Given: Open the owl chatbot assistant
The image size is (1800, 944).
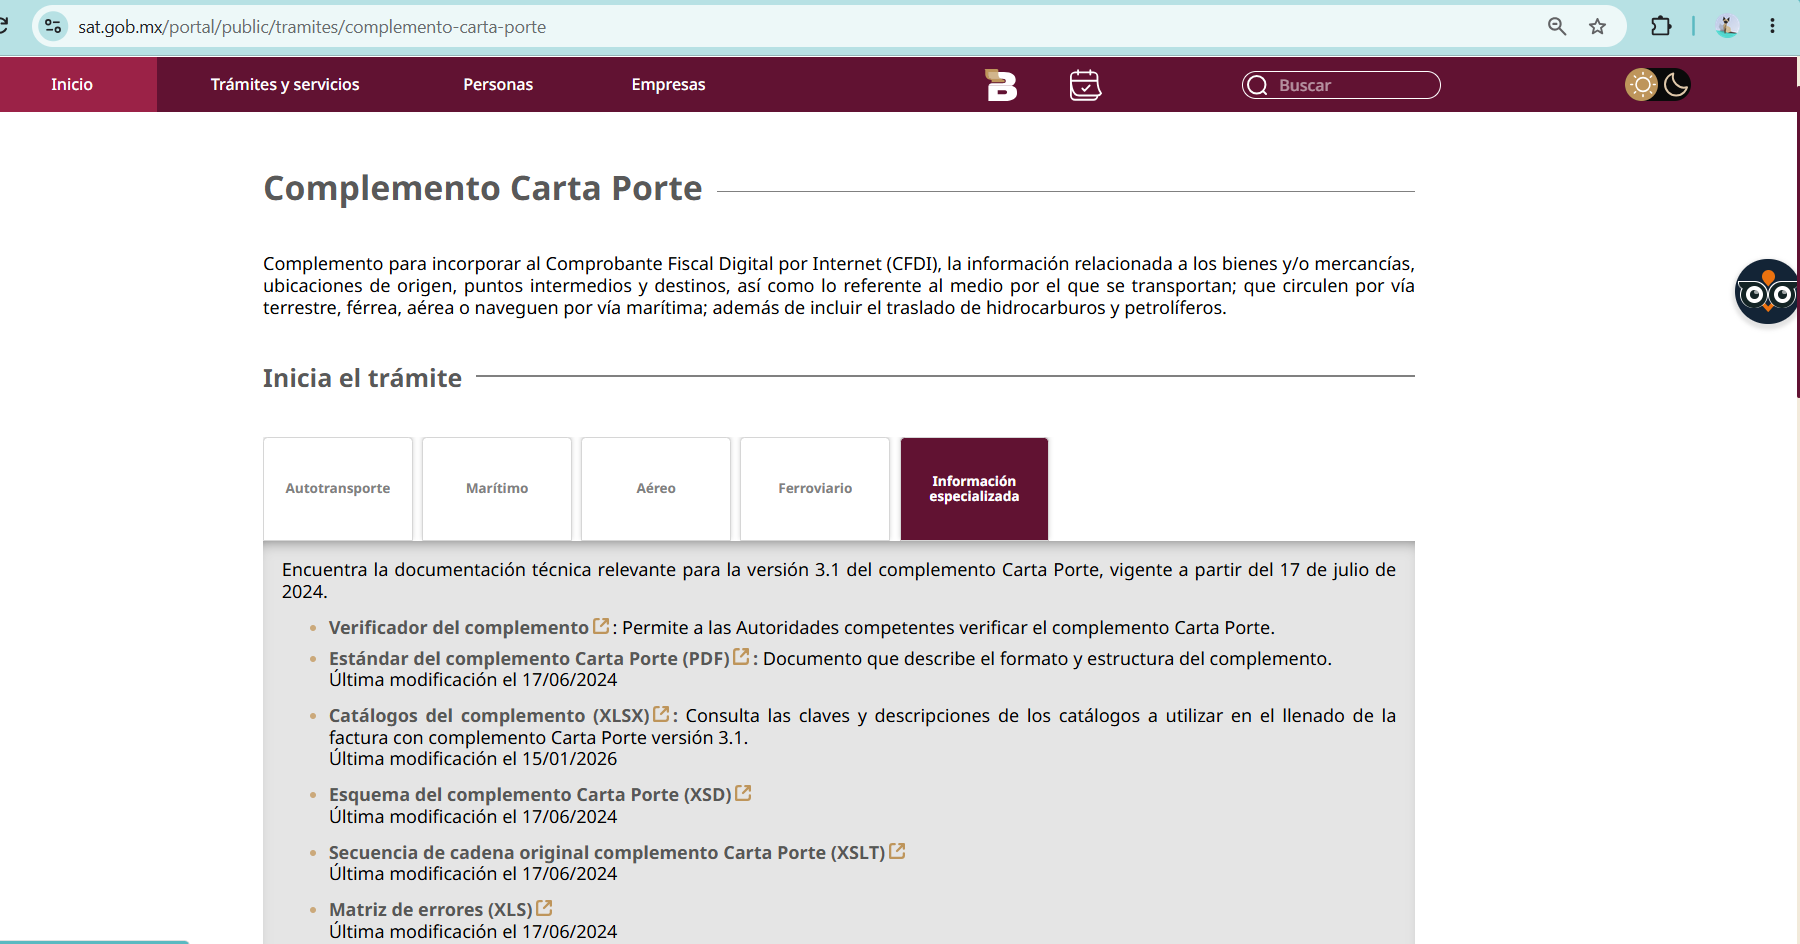Looking at the screenshot, I should tap(1766, 292).
